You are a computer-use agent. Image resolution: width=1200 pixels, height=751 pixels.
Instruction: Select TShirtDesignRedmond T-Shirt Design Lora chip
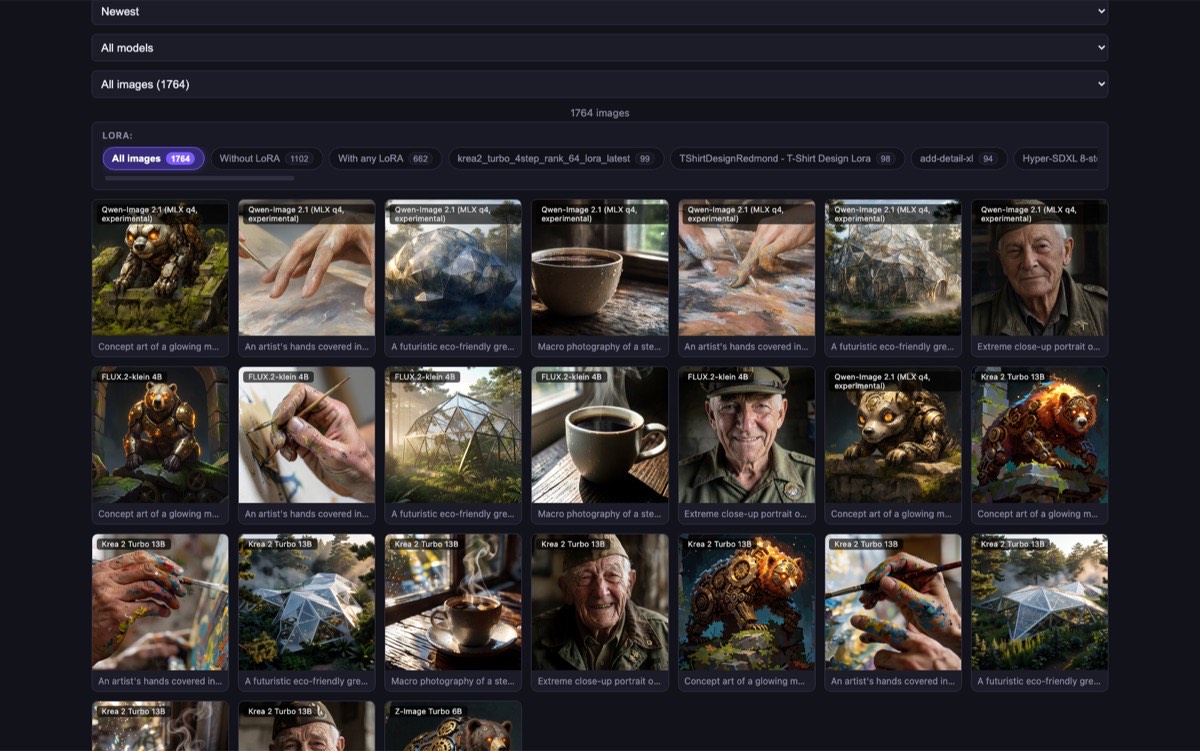[787, 159]
